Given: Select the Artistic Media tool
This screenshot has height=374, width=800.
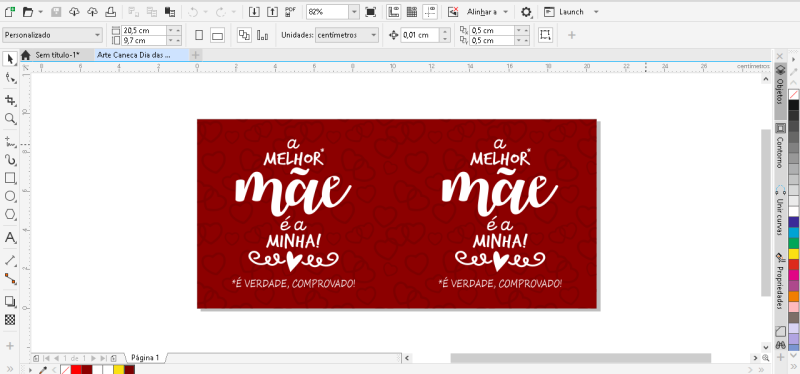Looking at the screenshot, I should [10, 160].
